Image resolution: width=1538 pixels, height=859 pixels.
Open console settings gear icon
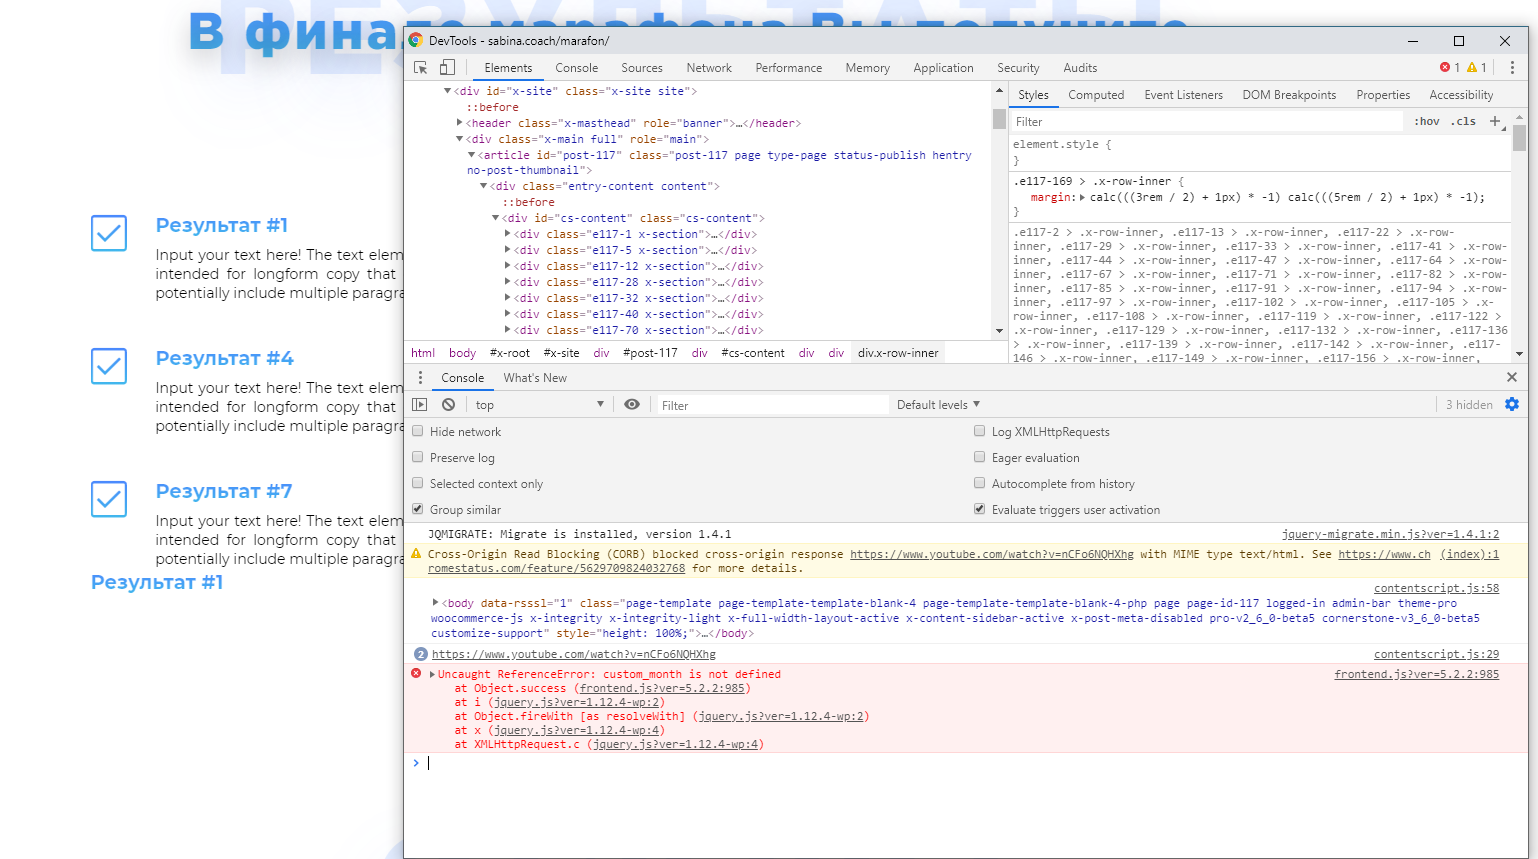[x=1512, y=405]
